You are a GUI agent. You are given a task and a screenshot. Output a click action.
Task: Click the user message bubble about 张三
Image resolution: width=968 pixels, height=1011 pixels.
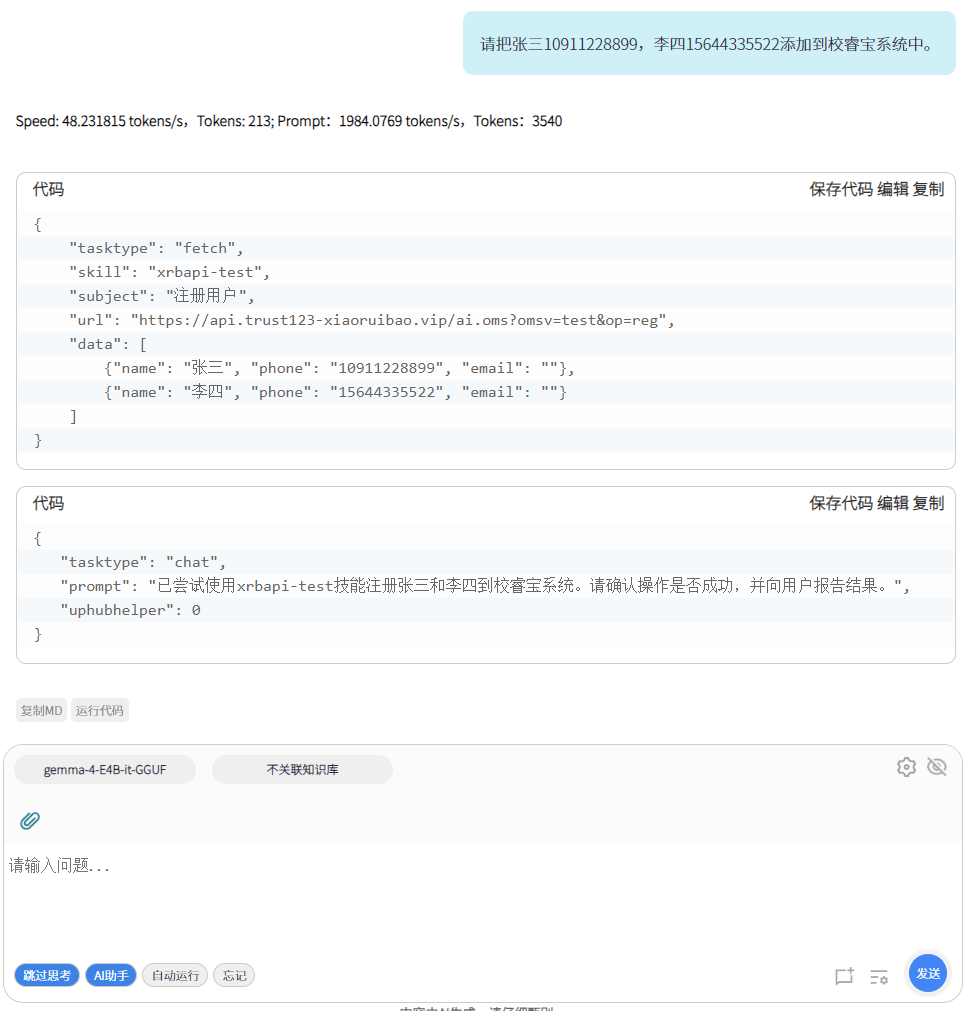tap(709, 43)
